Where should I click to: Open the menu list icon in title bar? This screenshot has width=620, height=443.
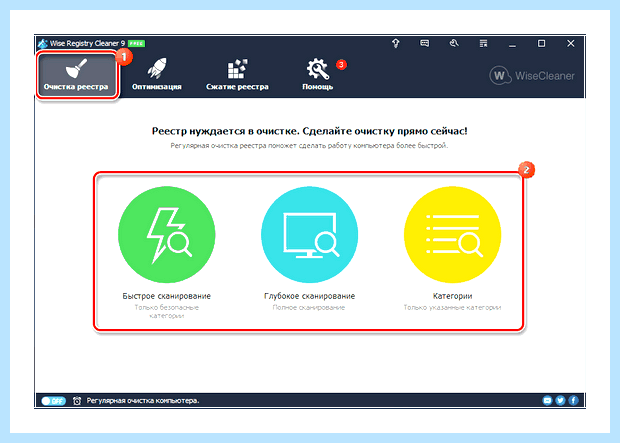point(483,43)
